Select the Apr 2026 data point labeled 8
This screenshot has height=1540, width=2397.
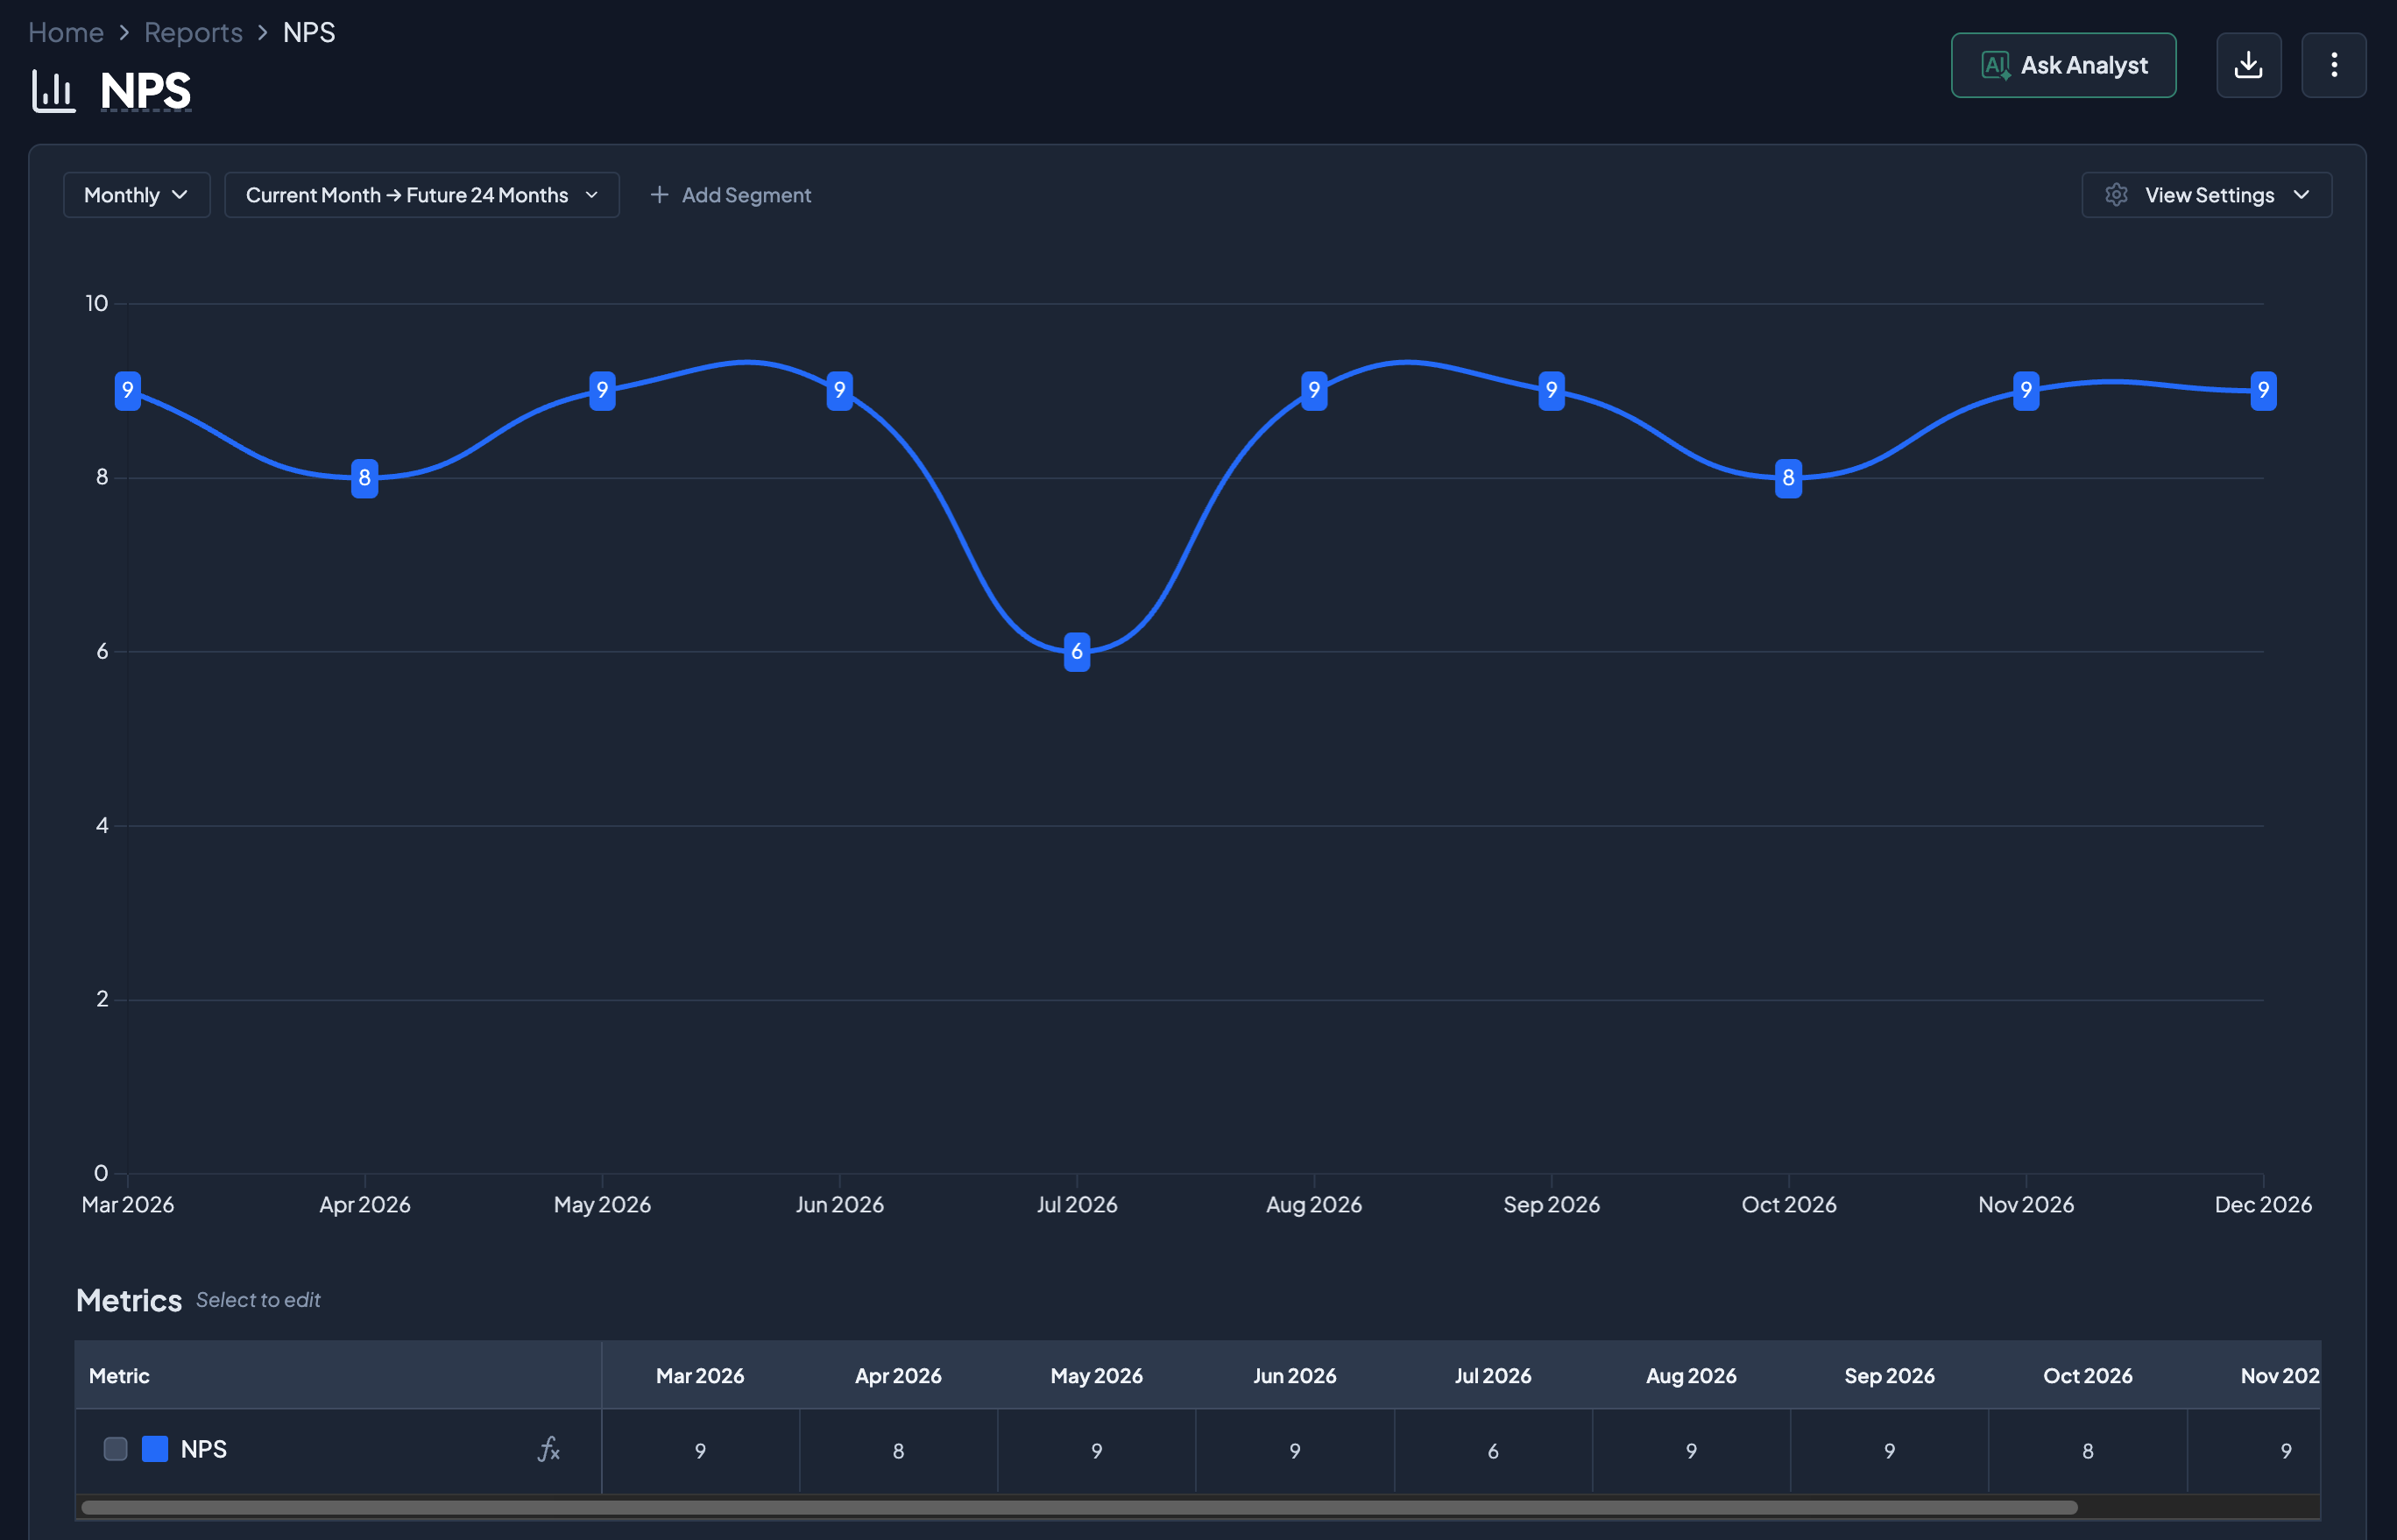point(365,478)
